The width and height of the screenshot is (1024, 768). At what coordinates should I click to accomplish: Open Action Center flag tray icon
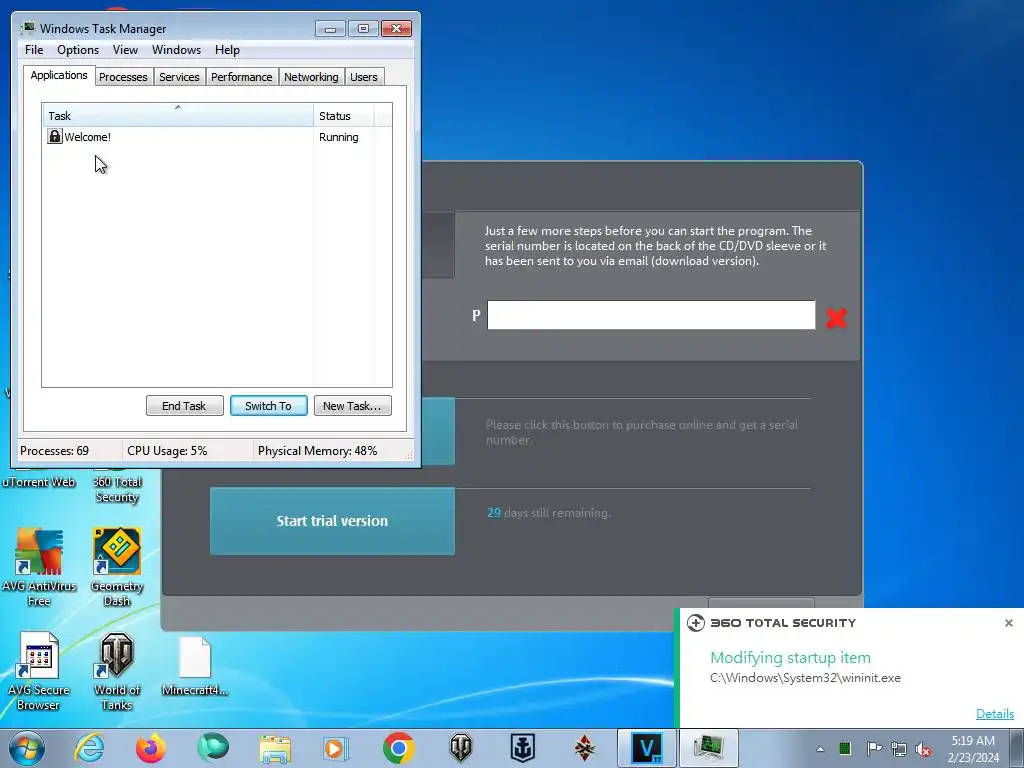pos(873,748)
